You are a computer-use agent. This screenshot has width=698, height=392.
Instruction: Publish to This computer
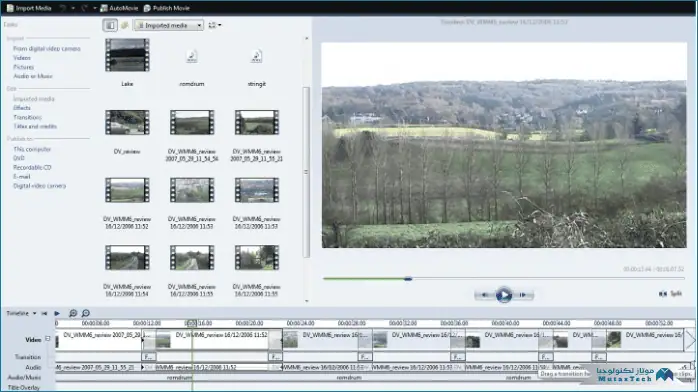32,149
